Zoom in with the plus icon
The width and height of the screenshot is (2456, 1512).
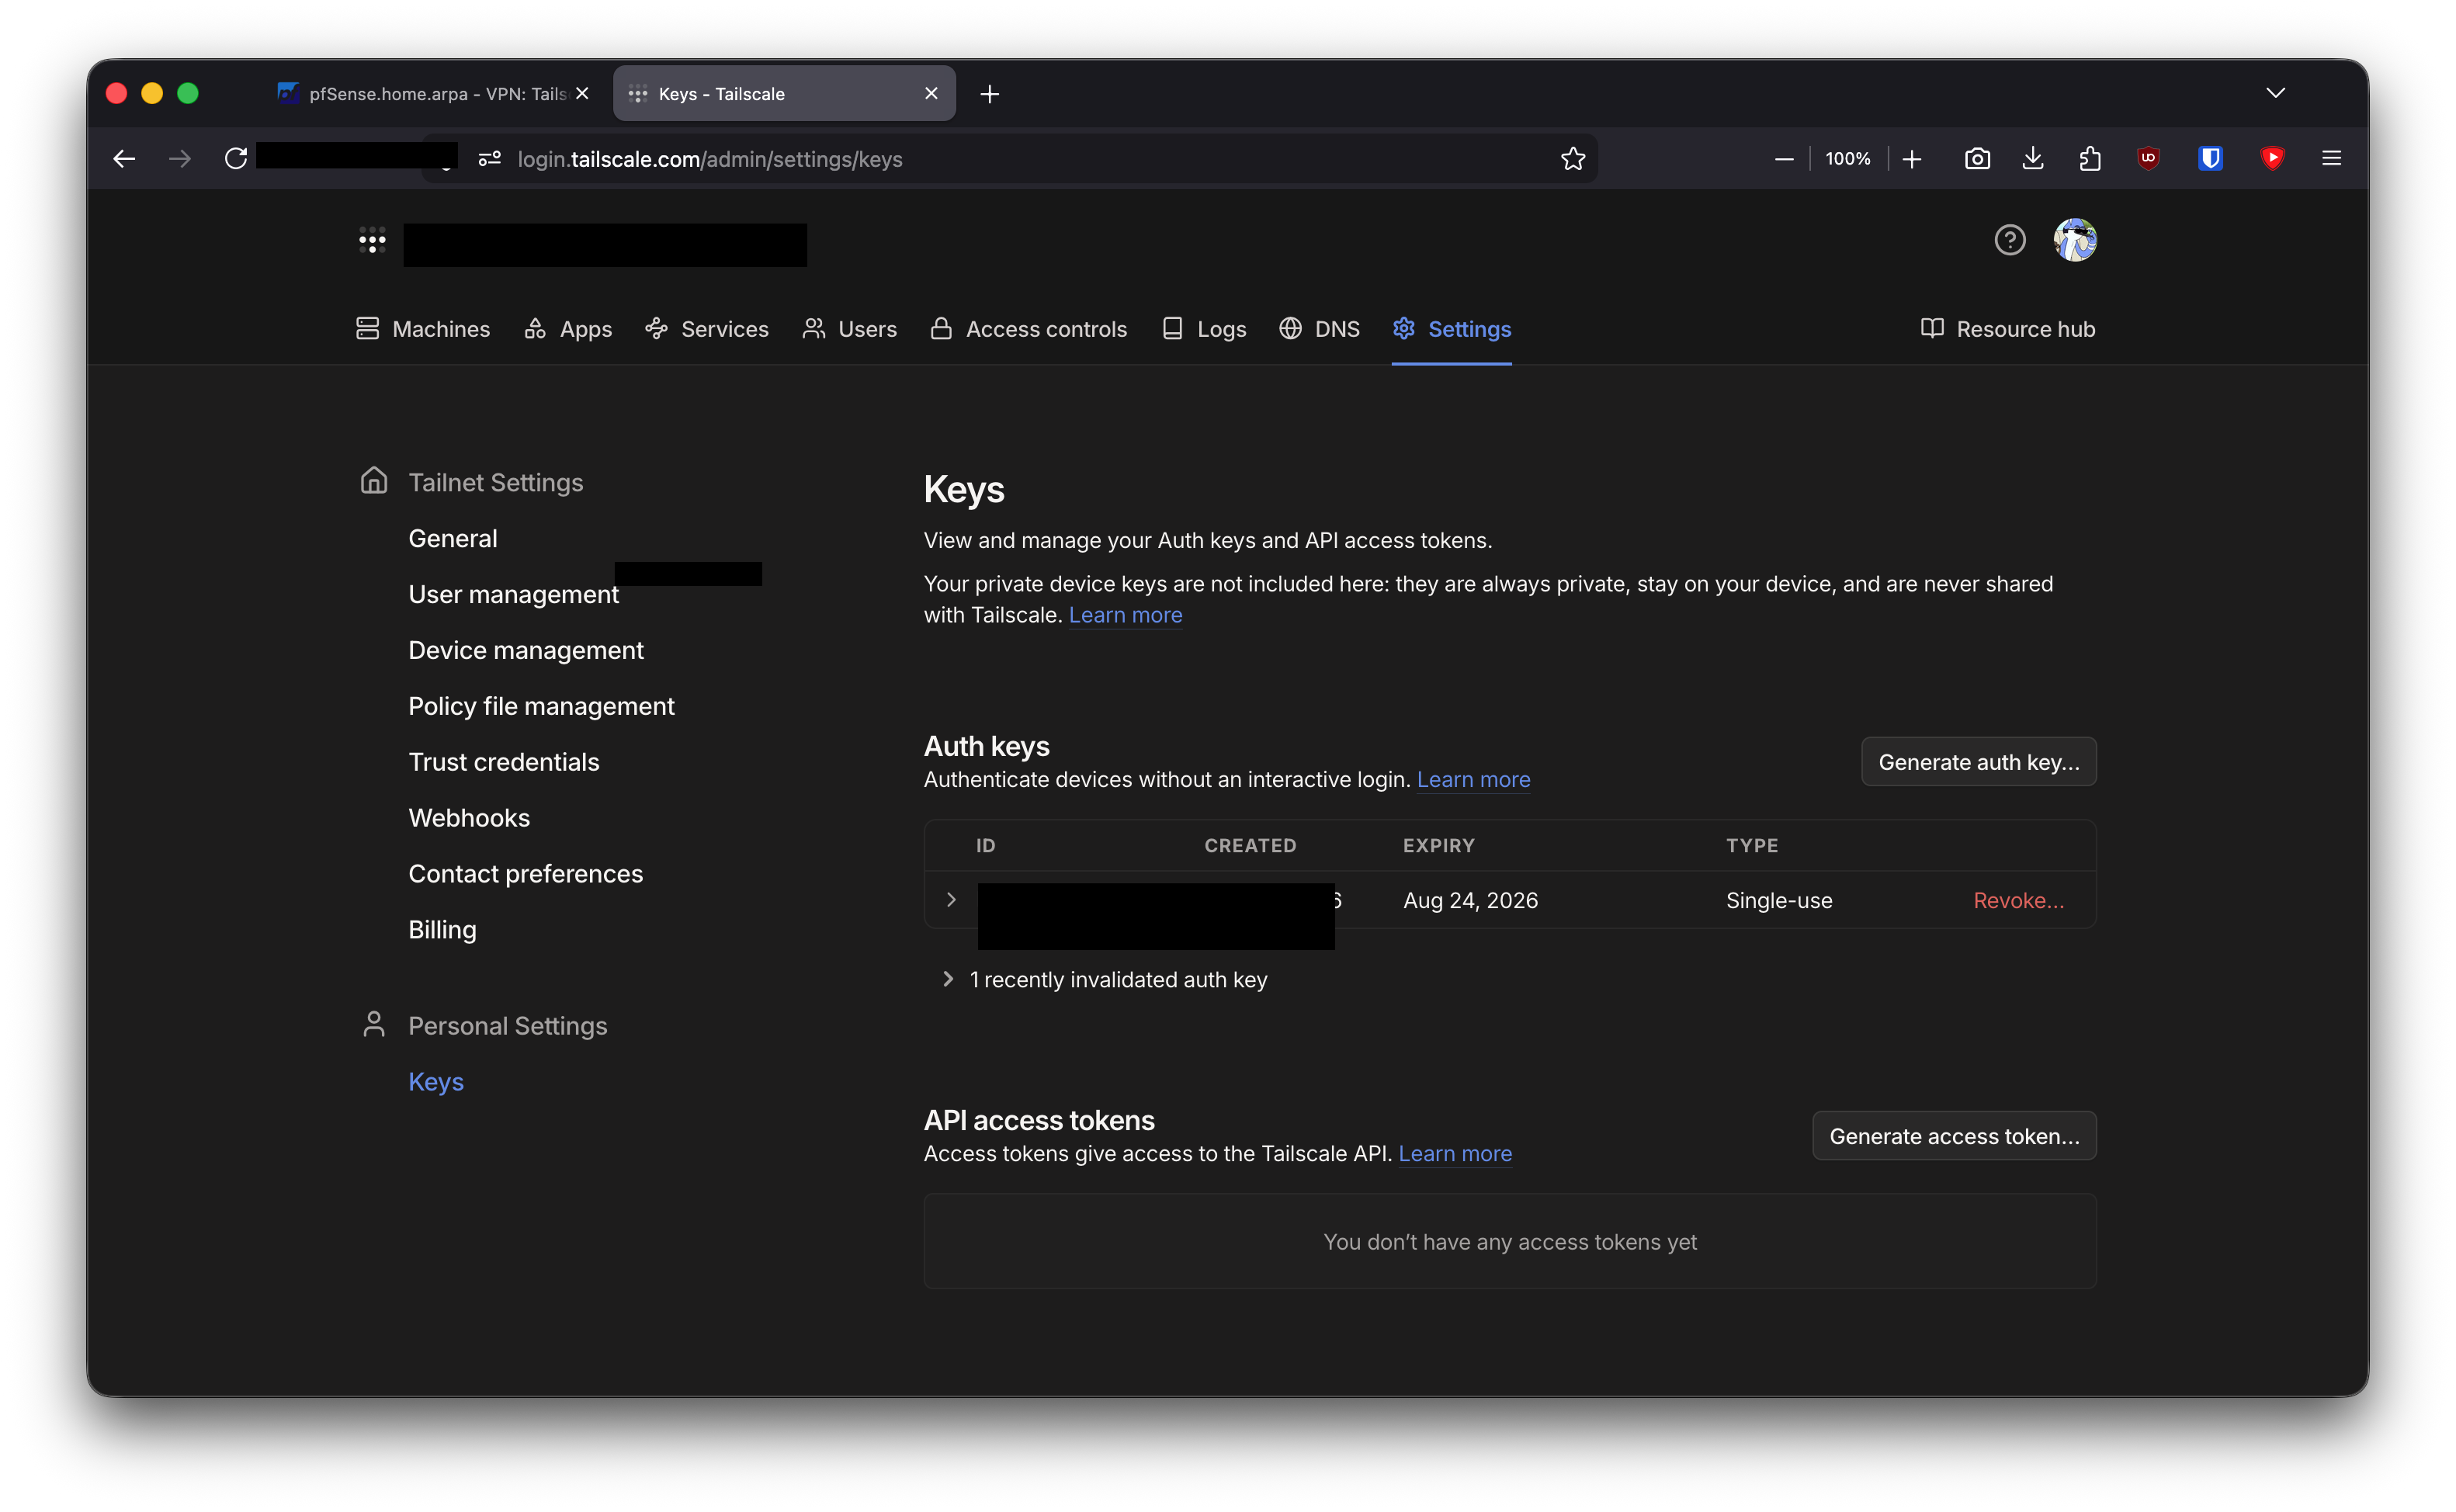1911,159
